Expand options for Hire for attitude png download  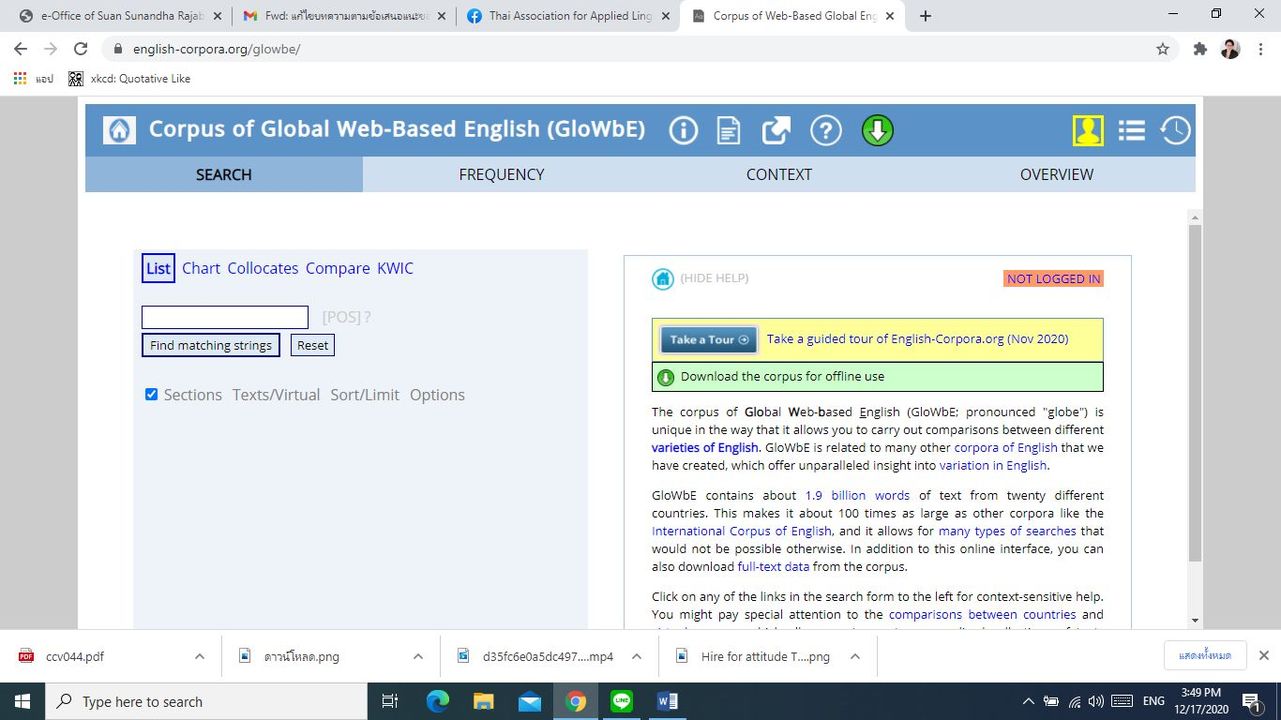(855, 656)
